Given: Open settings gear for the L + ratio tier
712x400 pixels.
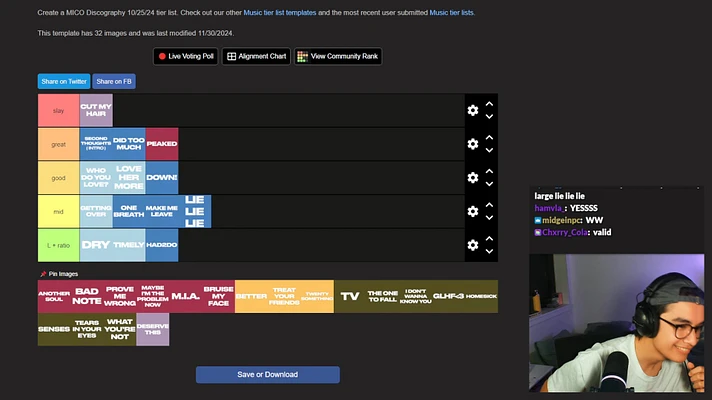Looking at the screenshot, I should pyautogui.click(x=473, y=245).
